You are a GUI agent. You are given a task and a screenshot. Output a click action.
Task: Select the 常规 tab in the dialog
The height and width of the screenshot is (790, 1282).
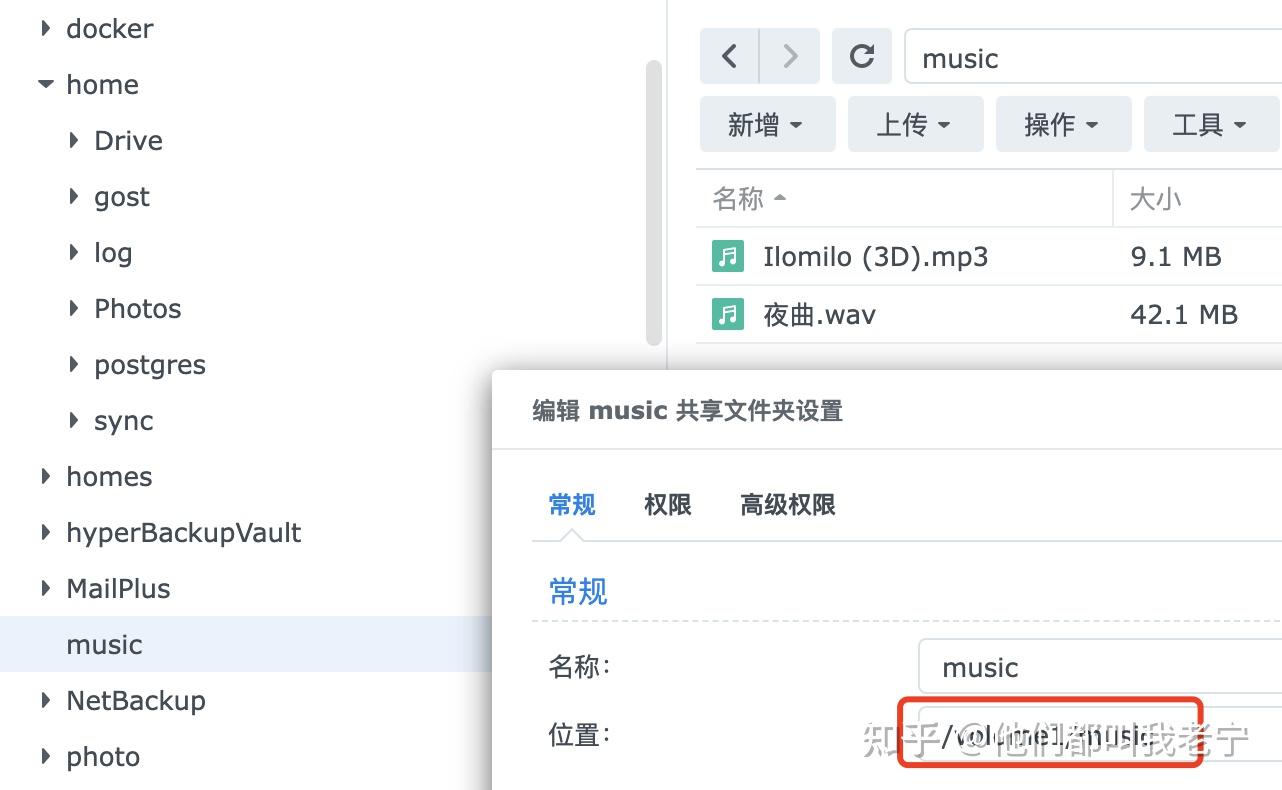pos(572,505)
